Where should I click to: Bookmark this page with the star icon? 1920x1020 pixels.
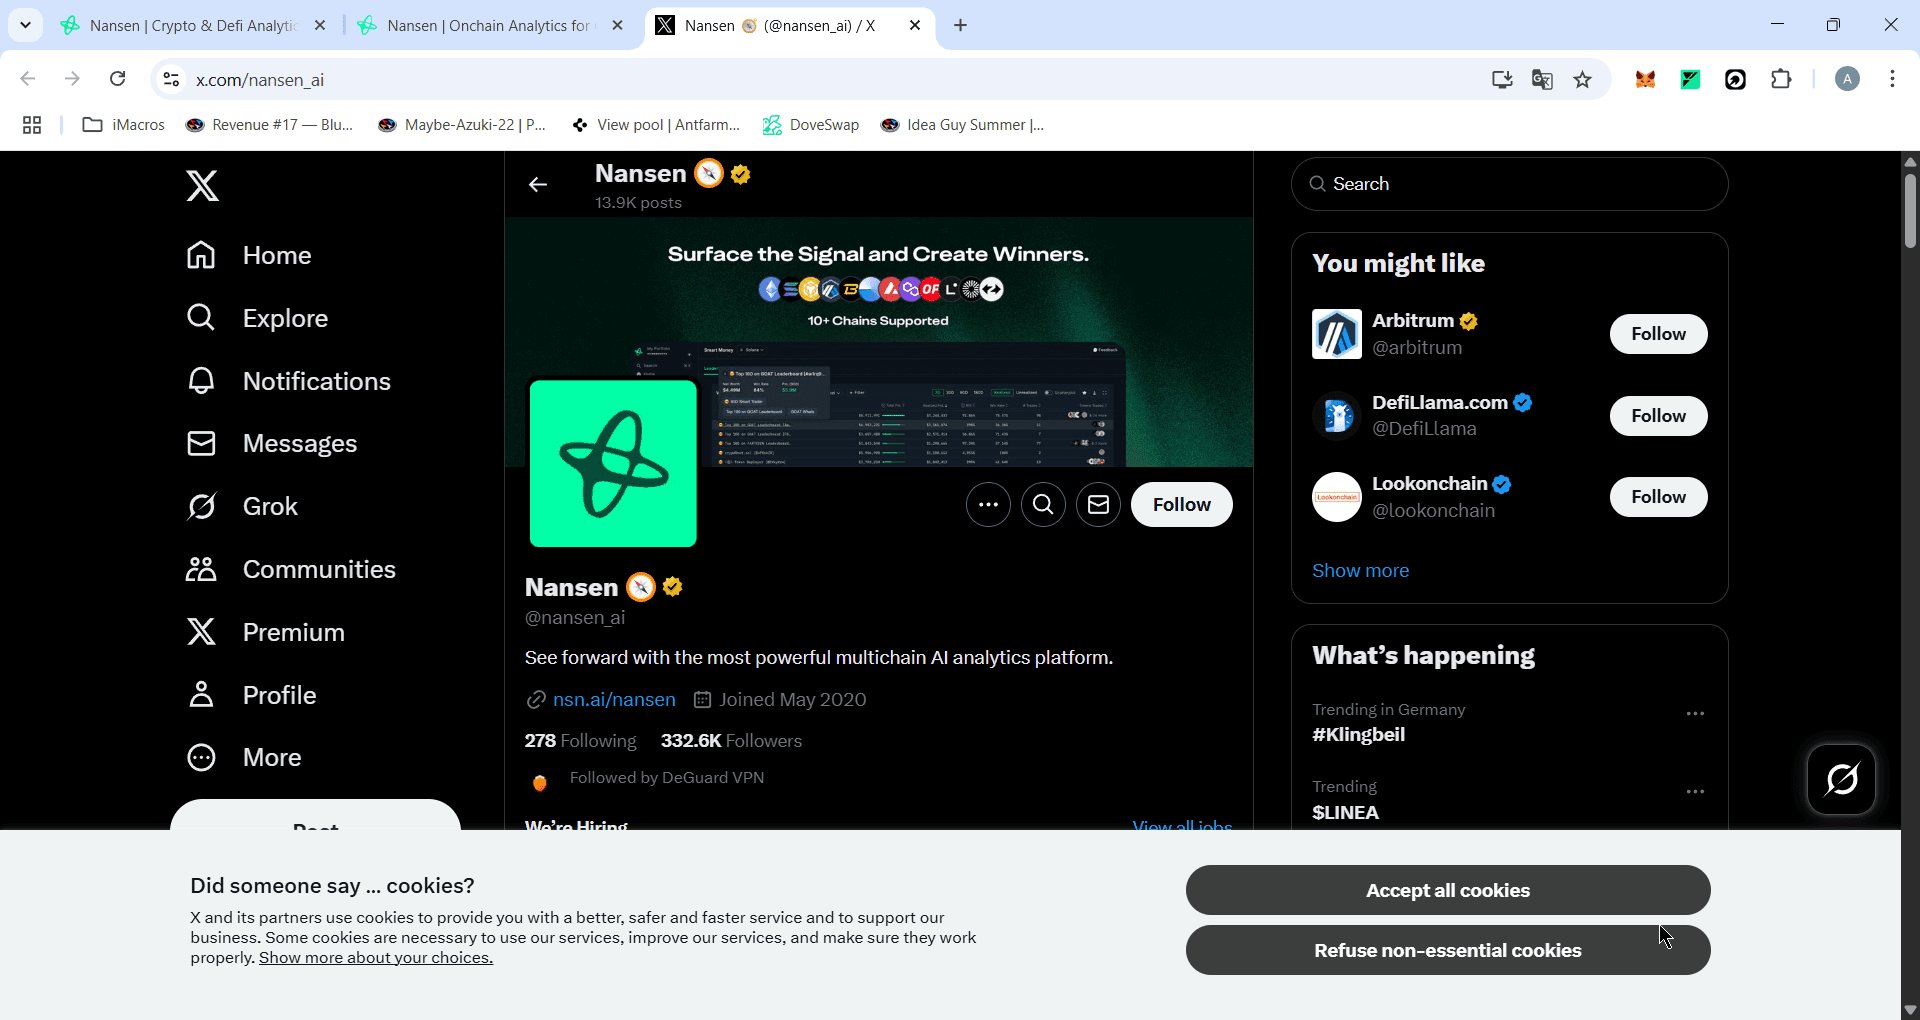point(1582,80)
